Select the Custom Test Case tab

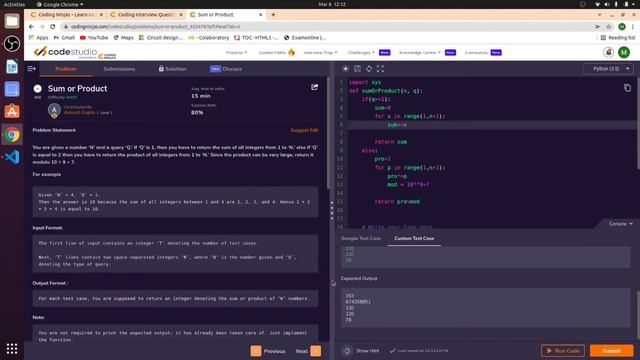click(x=414, y=238)
